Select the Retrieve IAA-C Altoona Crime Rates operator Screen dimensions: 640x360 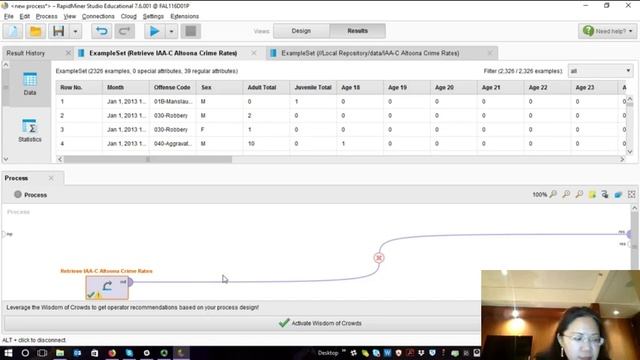click(107, 287)
